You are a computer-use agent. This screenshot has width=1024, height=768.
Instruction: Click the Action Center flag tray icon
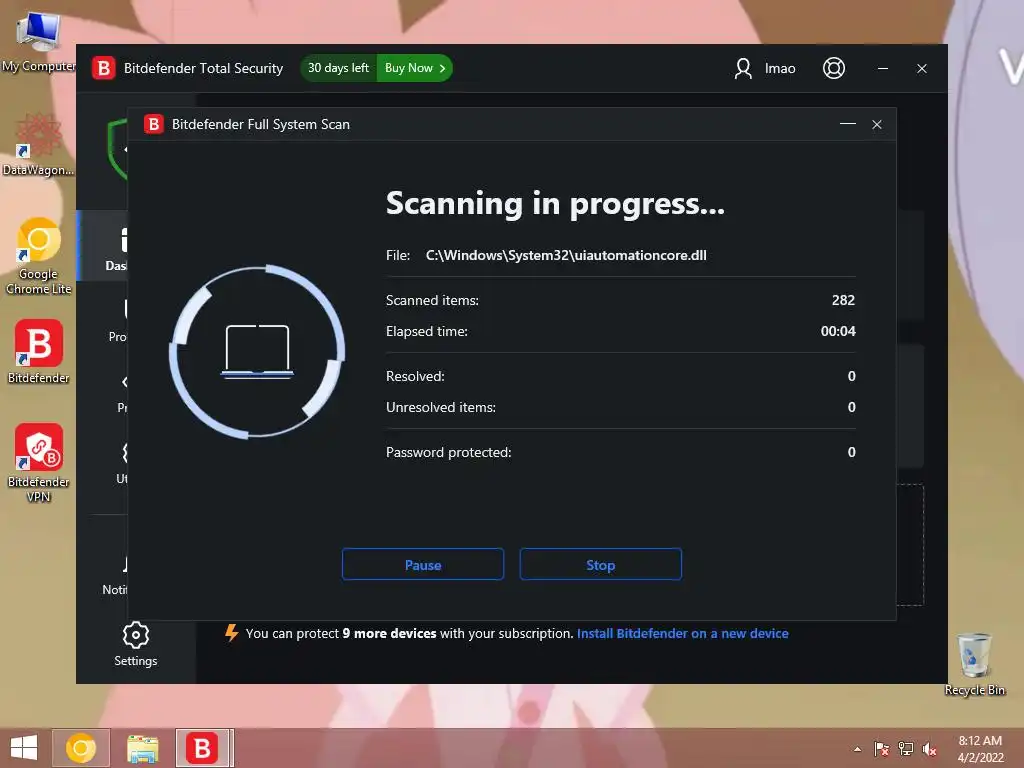881,749
